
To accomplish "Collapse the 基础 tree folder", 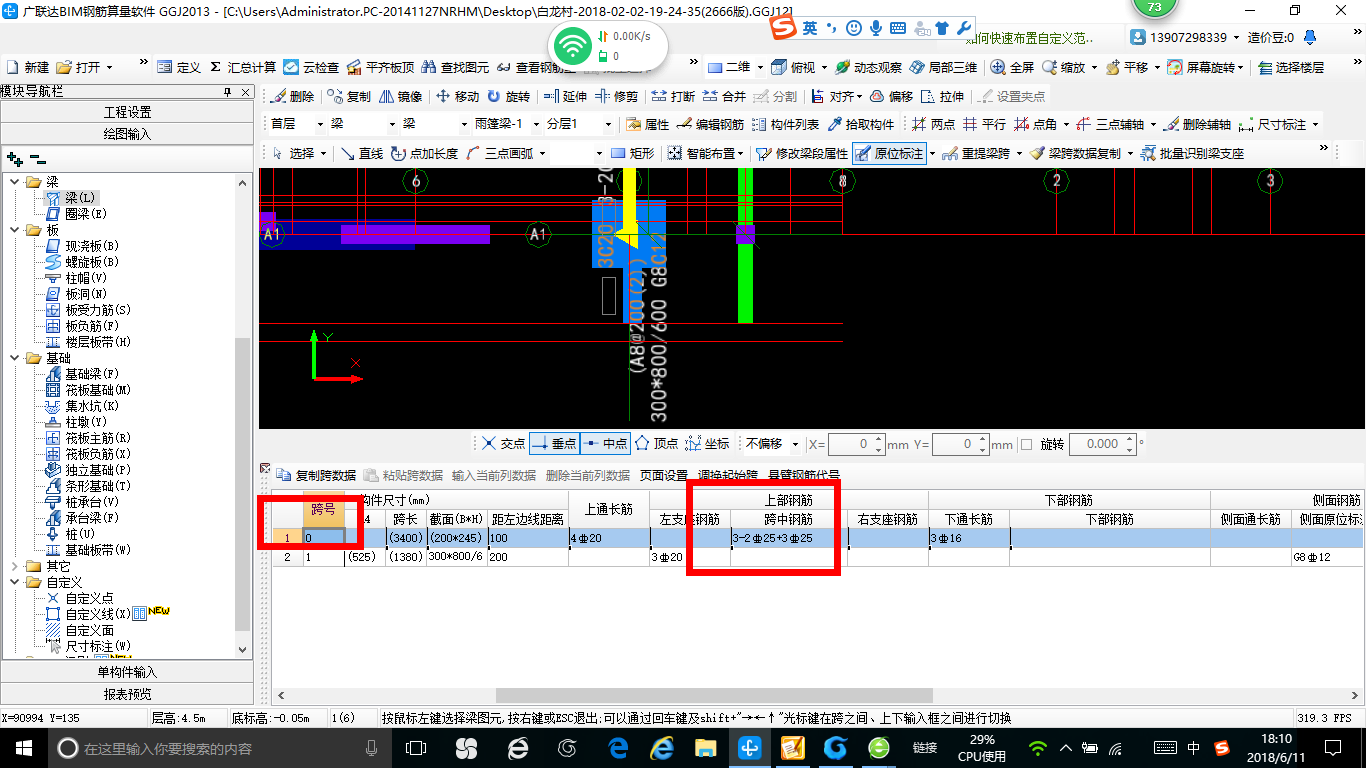I will pos(14,358).
